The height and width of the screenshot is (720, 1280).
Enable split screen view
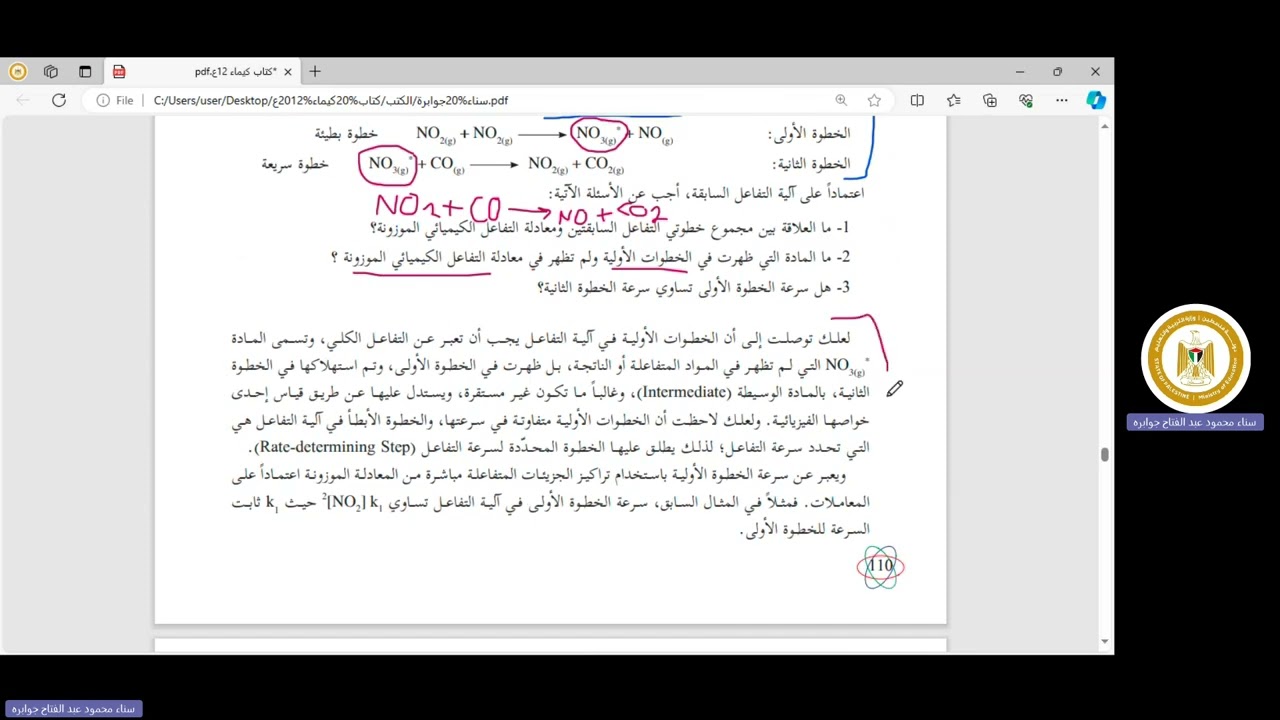(917, 100)
